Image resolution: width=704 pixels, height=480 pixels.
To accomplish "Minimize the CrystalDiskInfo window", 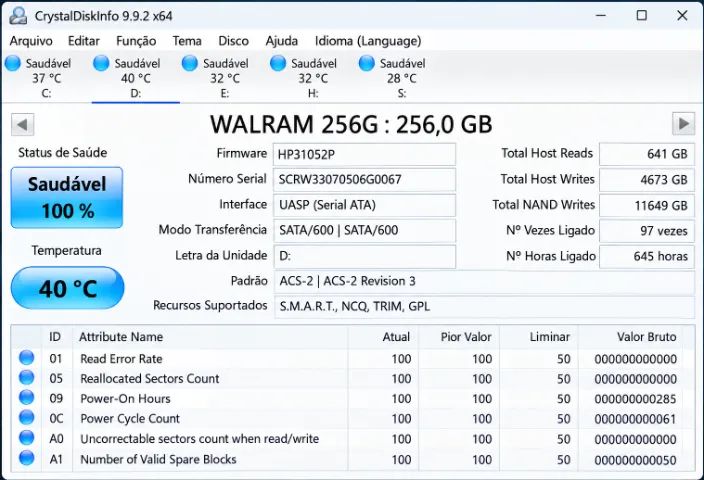I will pyautogui.click(x=600, y=16).
